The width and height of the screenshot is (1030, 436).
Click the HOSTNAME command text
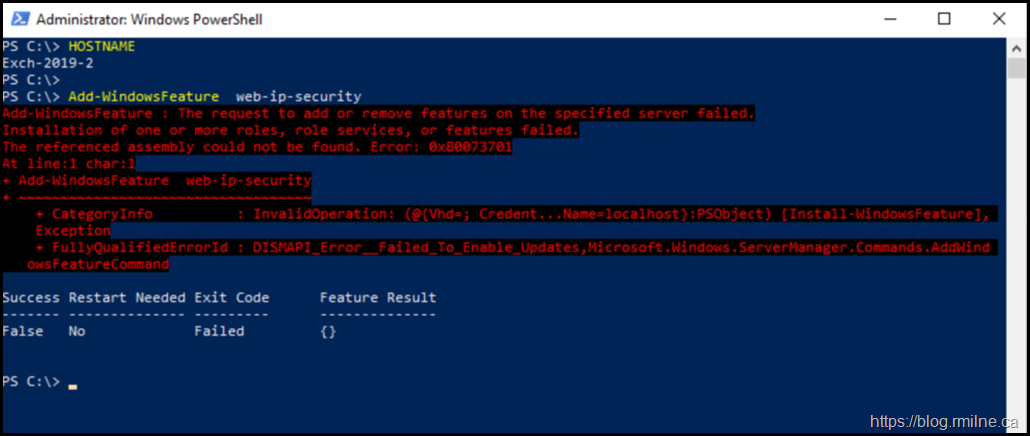102,47
